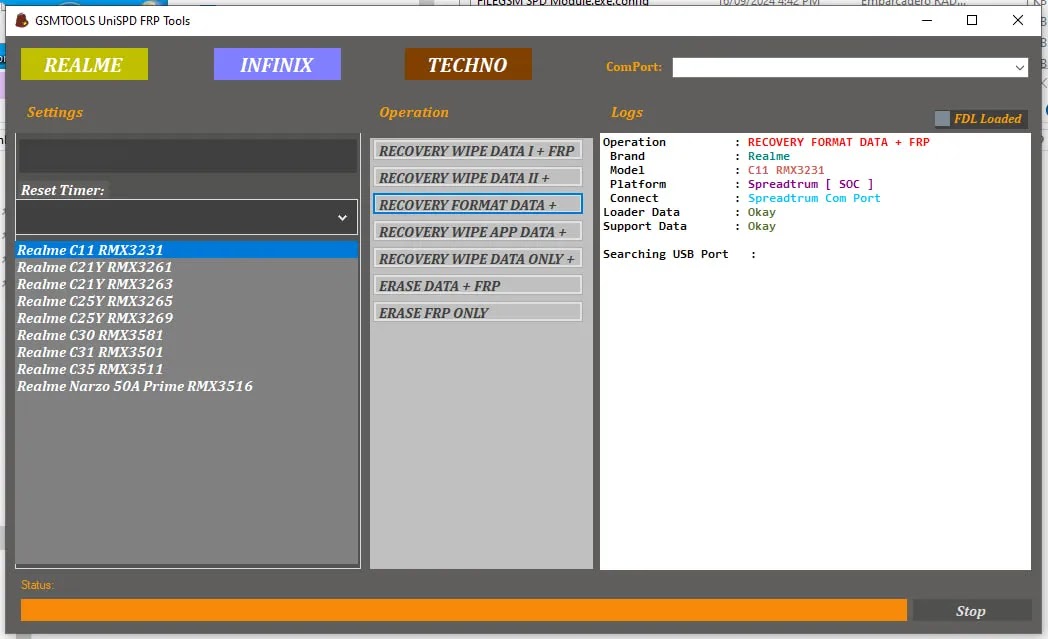Click the Searching USB Port log line
1048x639 pixels.
[679, 254]
